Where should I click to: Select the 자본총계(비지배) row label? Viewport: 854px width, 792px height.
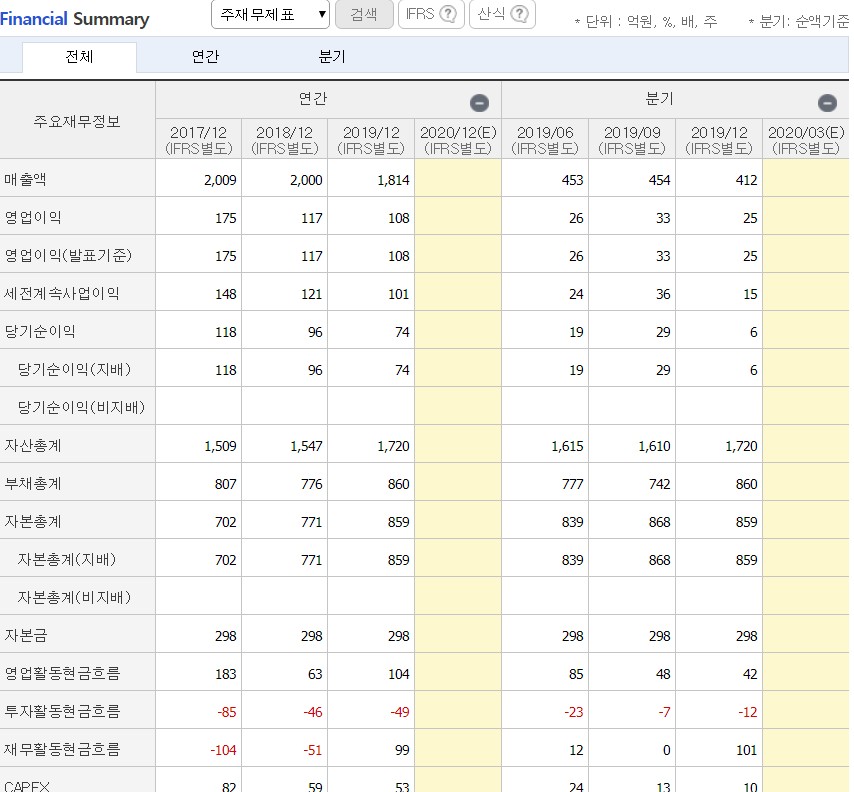pyautogui.click(x=75, y=598)
